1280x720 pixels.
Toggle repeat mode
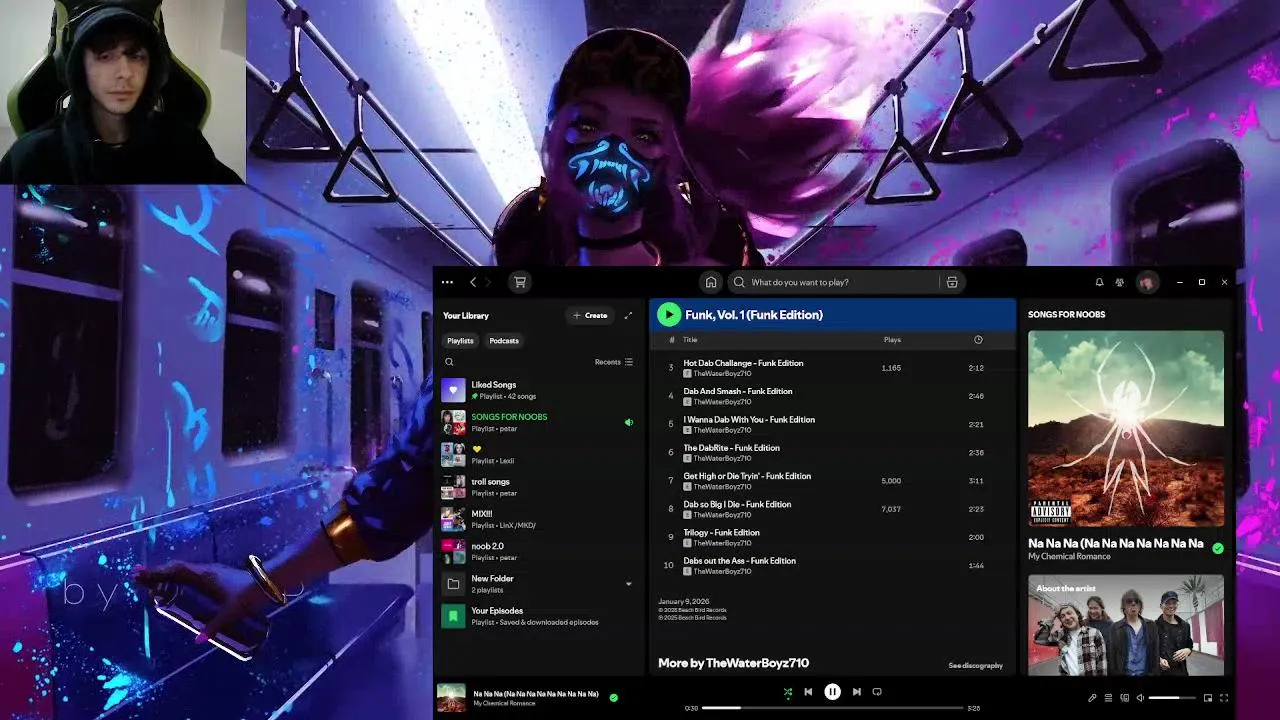877,692
